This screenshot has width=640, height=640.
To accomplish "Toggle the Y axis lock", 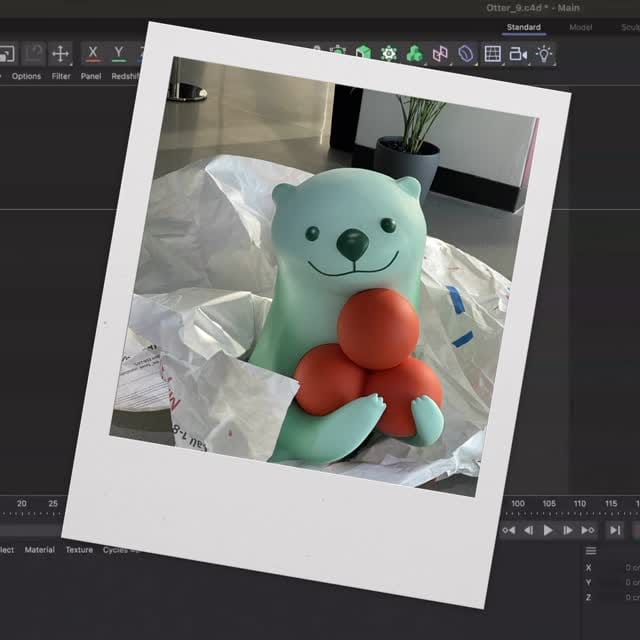I will [119, 53].
